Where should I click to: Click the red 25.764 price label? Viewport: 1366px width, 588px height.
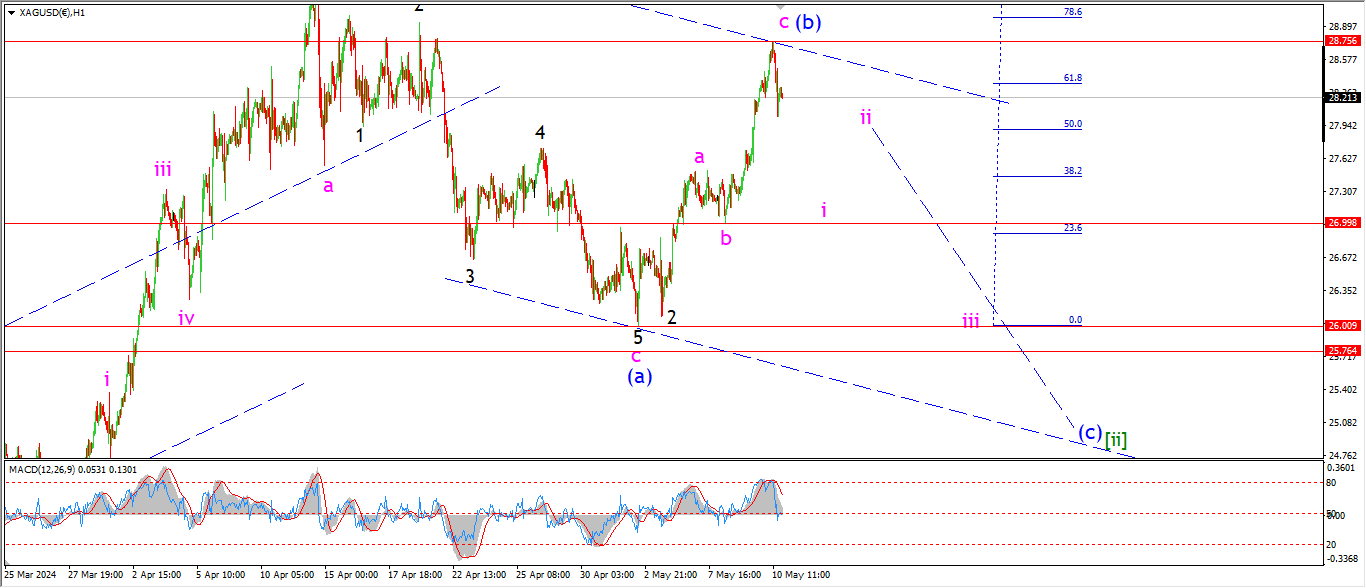pyautogui.click(x=1341, y=351)
